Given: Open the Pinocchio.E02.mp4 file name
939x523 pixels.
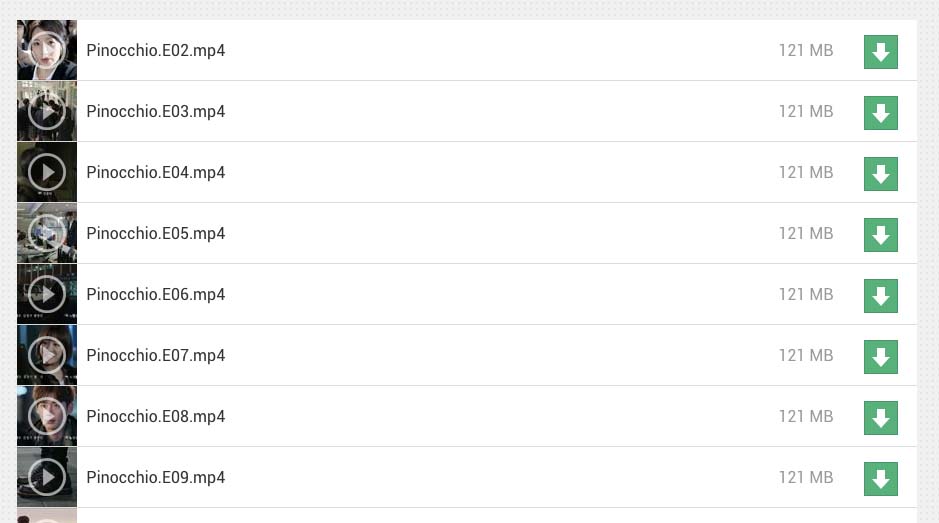Looking at the screenshot, I should pyautogui.click(x=156, y=51).
